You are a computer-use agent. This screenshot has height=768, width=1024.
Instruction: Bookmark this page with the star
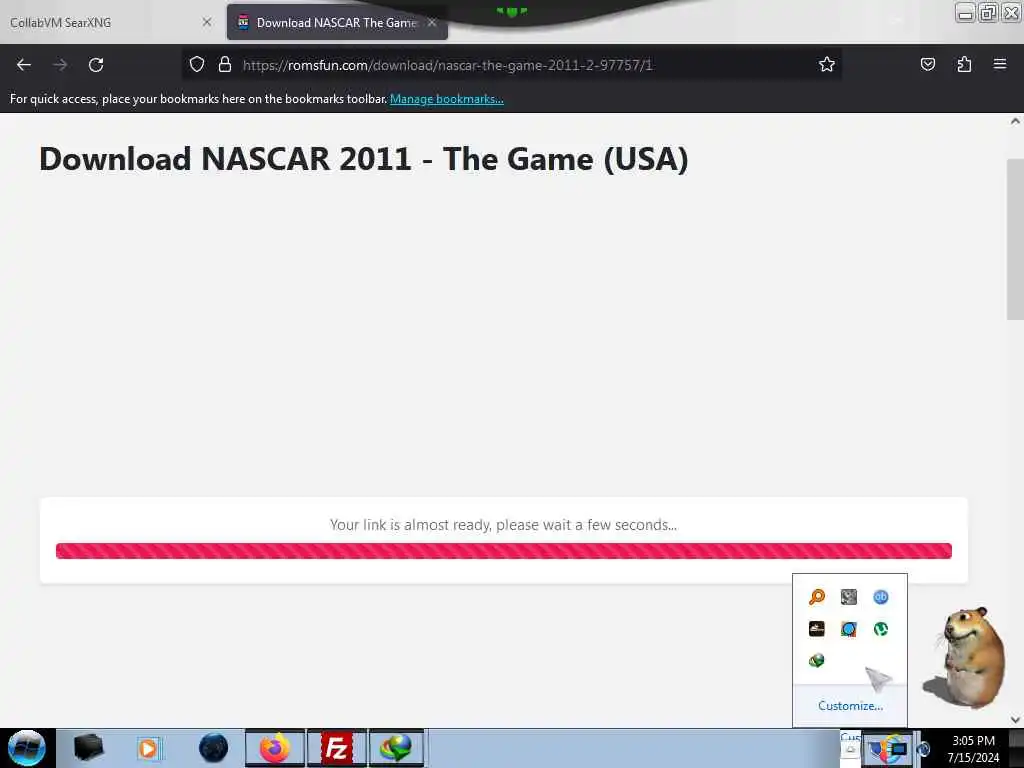[827, 64]
